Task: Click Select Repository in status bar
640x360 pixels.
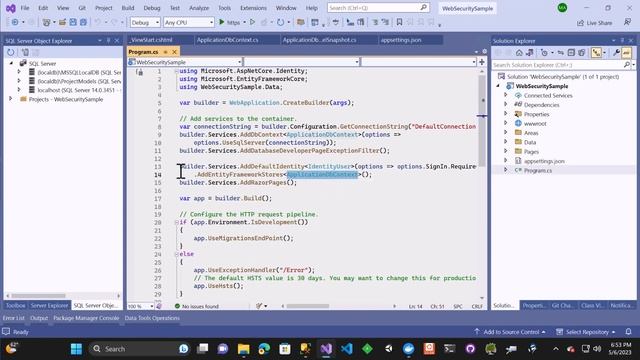Action: (x=586, y=332)
